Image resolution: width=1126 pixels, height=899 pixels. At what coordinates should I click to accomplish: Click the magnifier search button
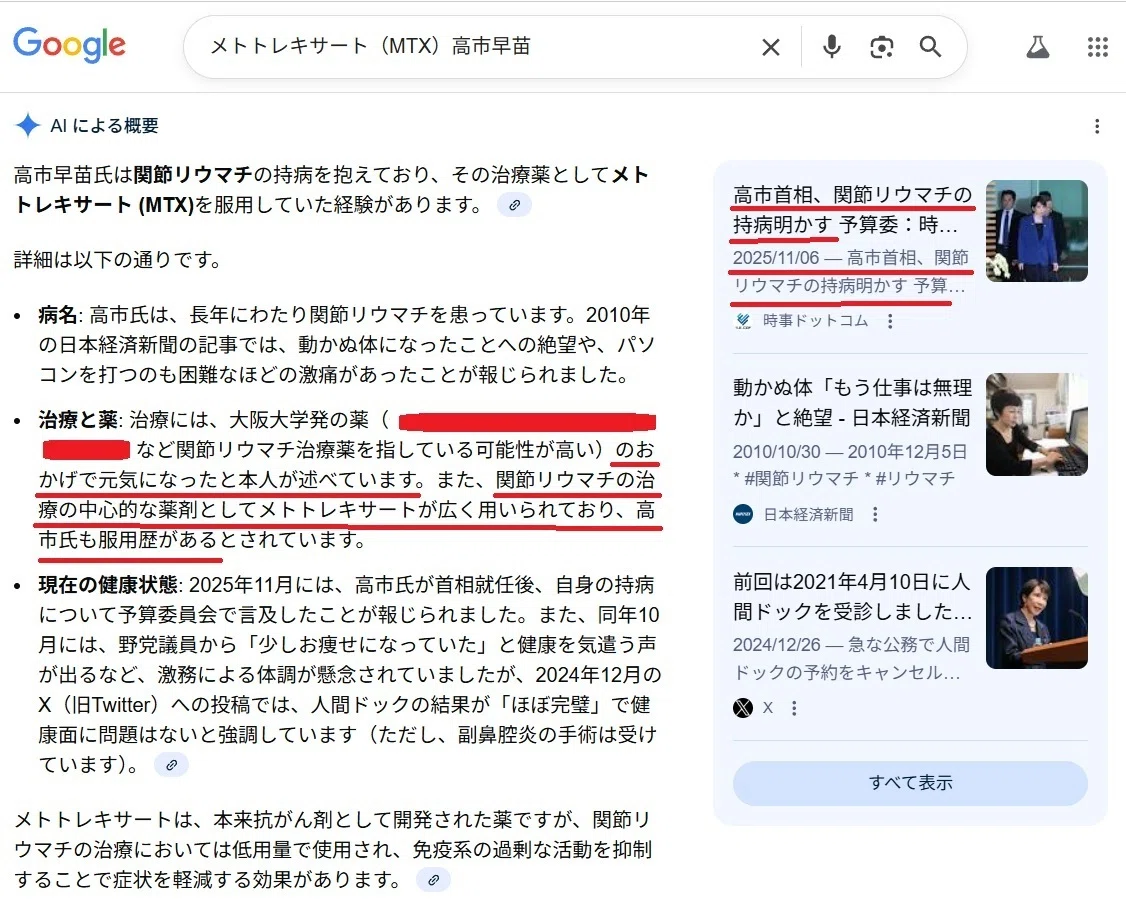click(930, 47)
